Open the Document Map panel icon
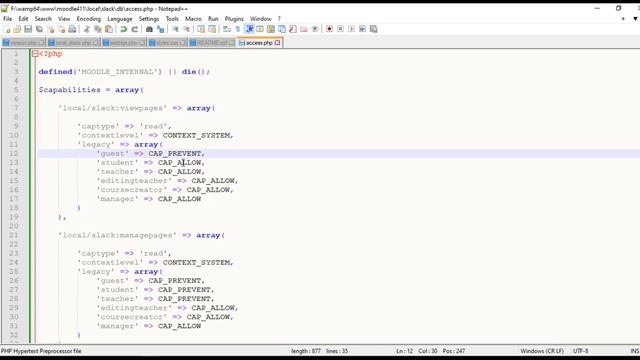The height and width of the screenshot is (360, 640). click(x=271, y=29)
